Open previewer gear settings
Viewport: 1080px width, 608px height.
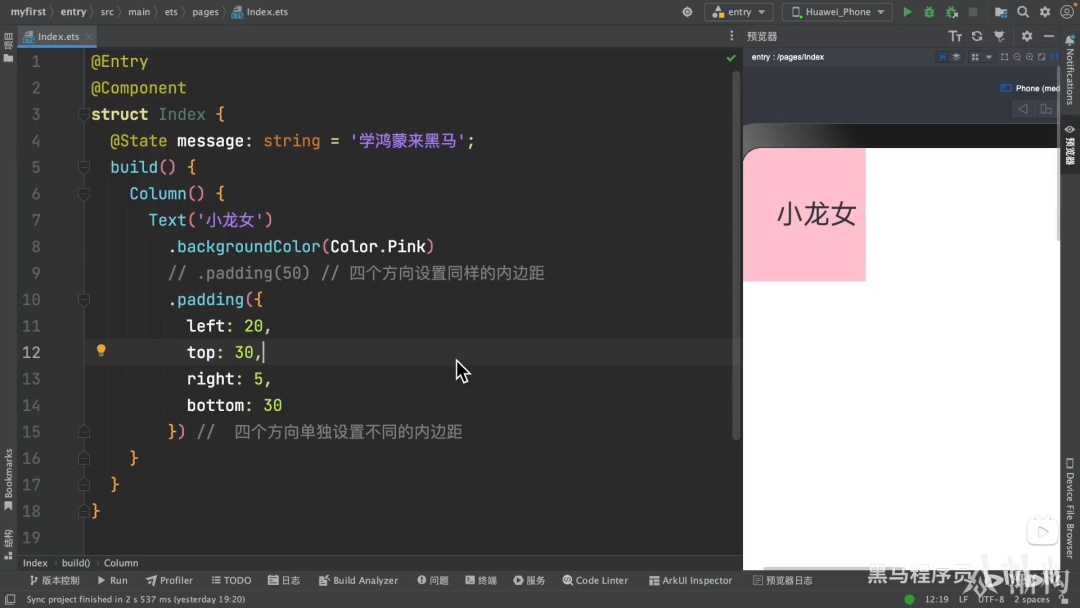(1027, 36)
